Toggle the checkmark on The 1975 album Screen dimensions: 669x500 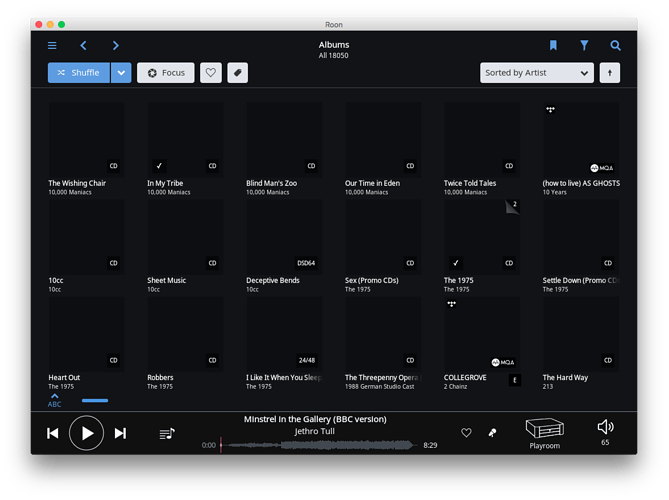tap(456, 263)
